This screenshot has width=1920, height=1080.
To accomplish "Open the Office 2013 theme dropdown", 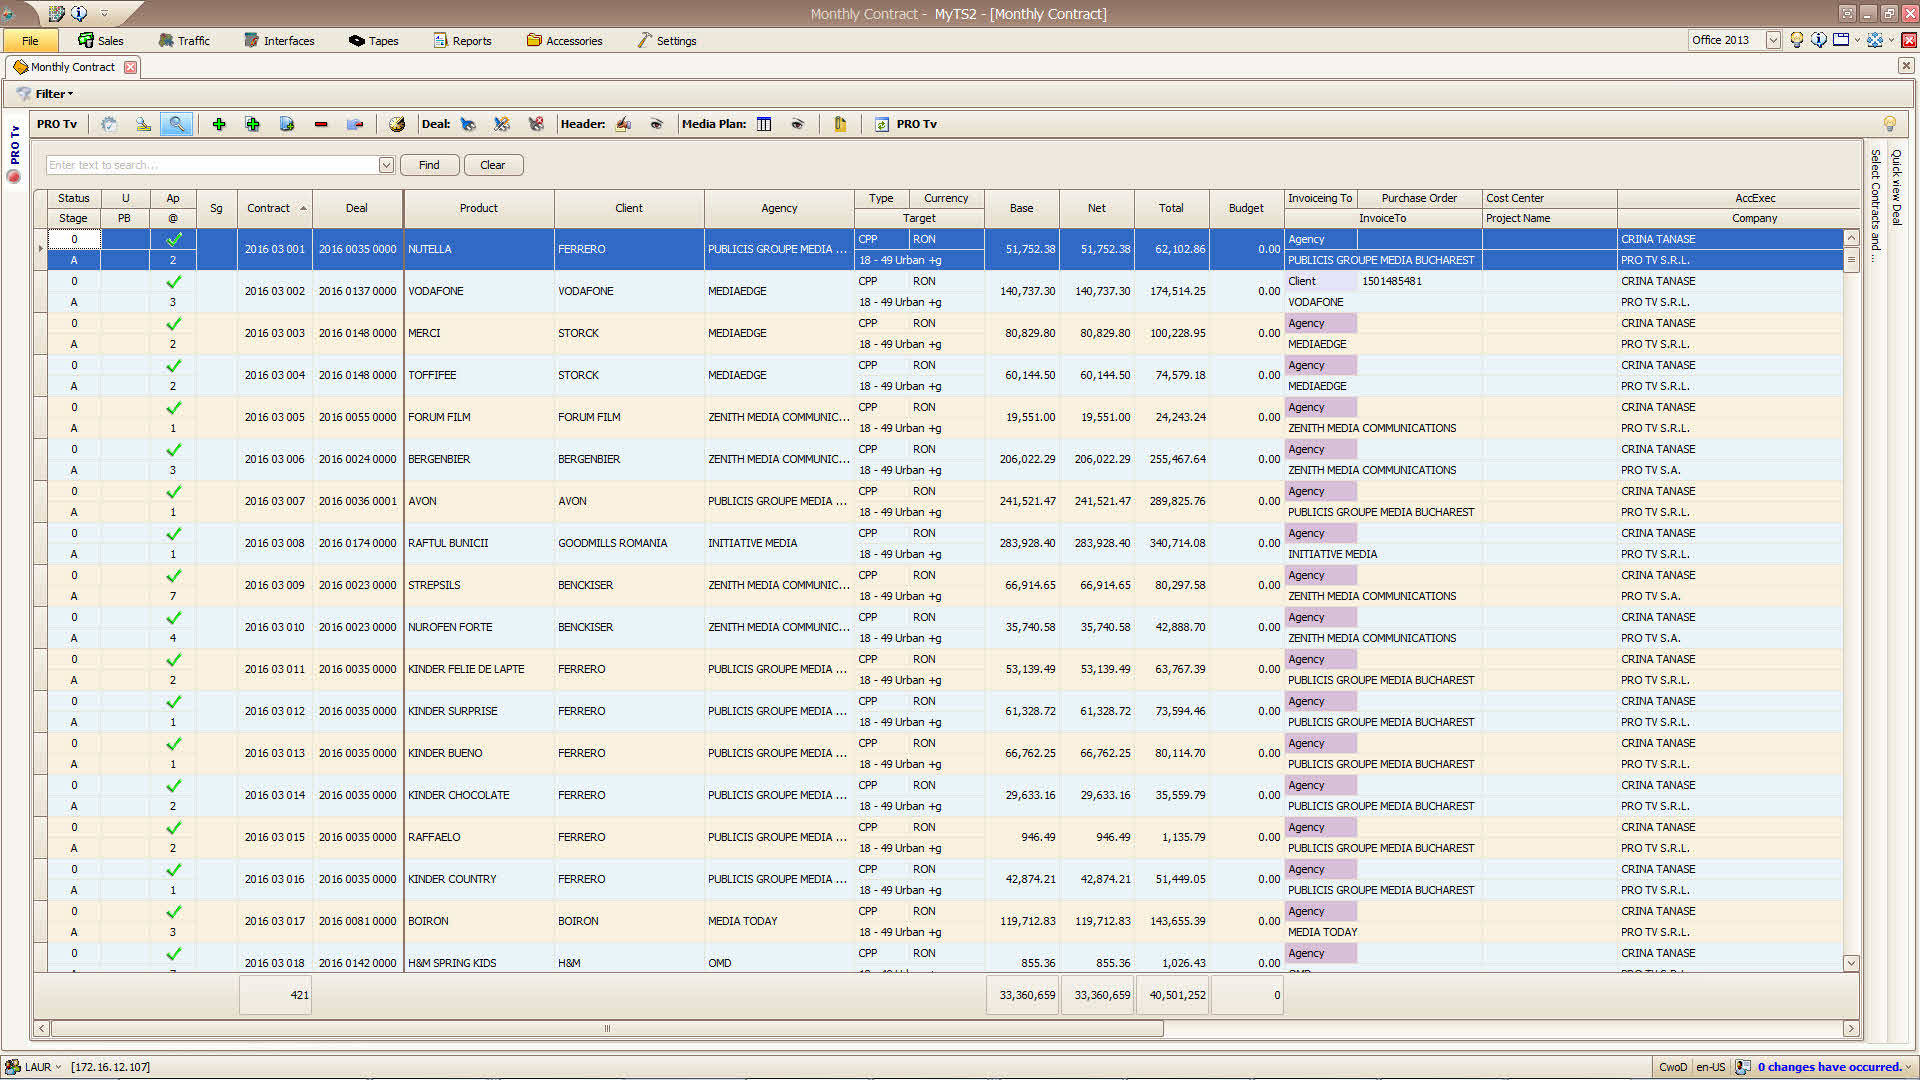I will [1773, 40].
